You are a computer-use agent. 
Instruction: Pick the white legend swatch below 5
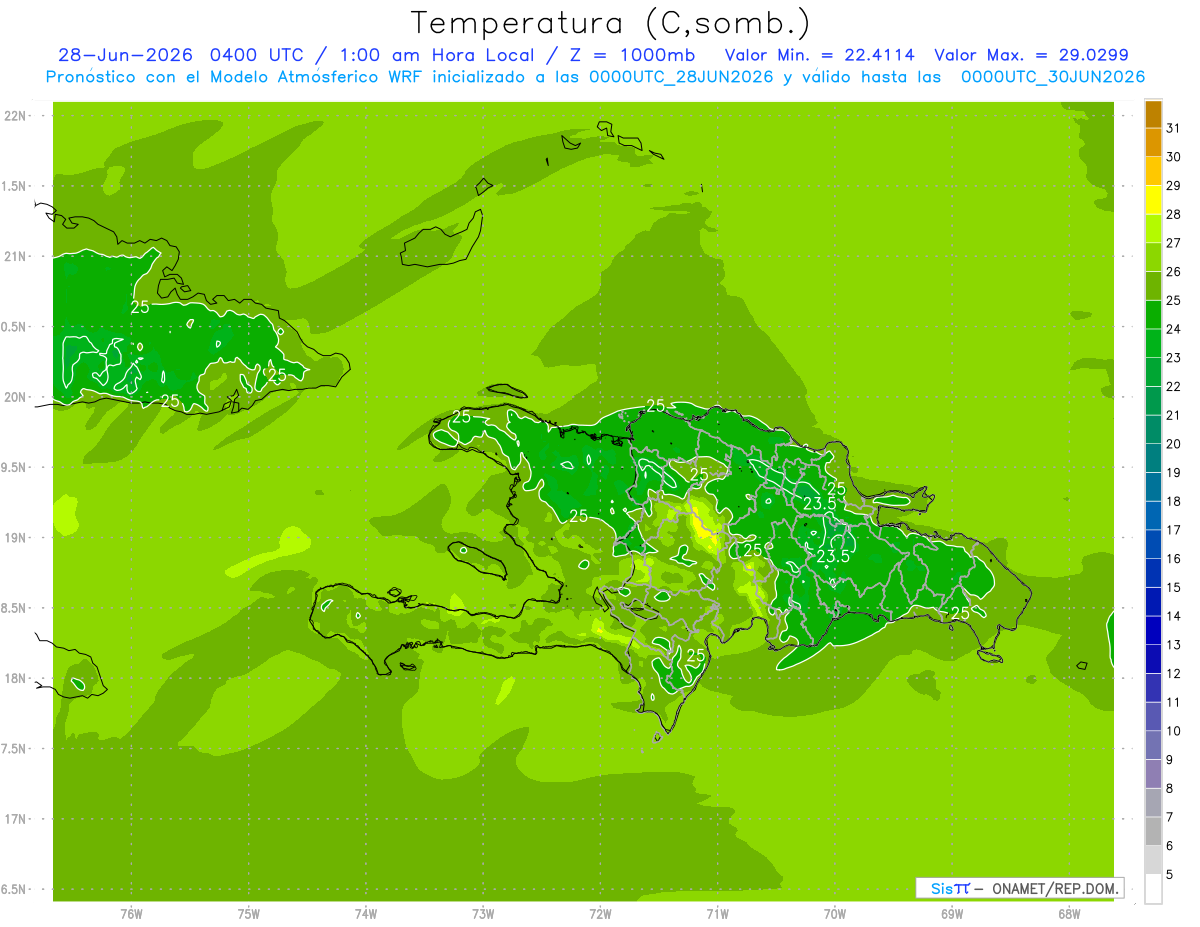tap(1153, 888)
